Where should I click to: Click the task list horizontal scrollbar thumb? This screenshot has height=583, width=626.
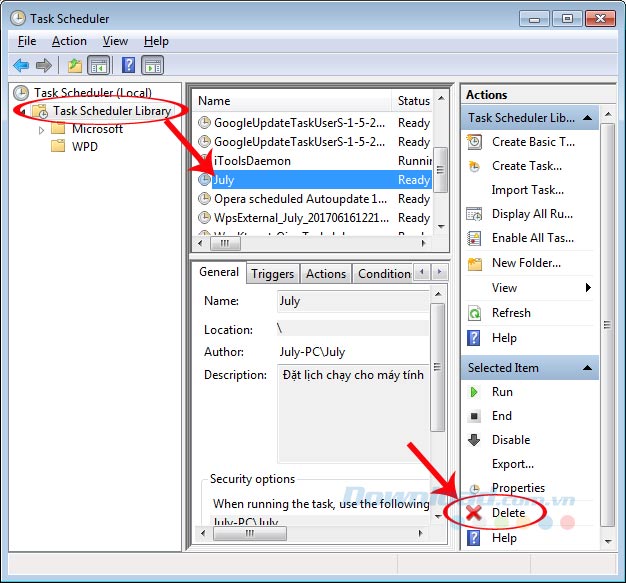225,243
